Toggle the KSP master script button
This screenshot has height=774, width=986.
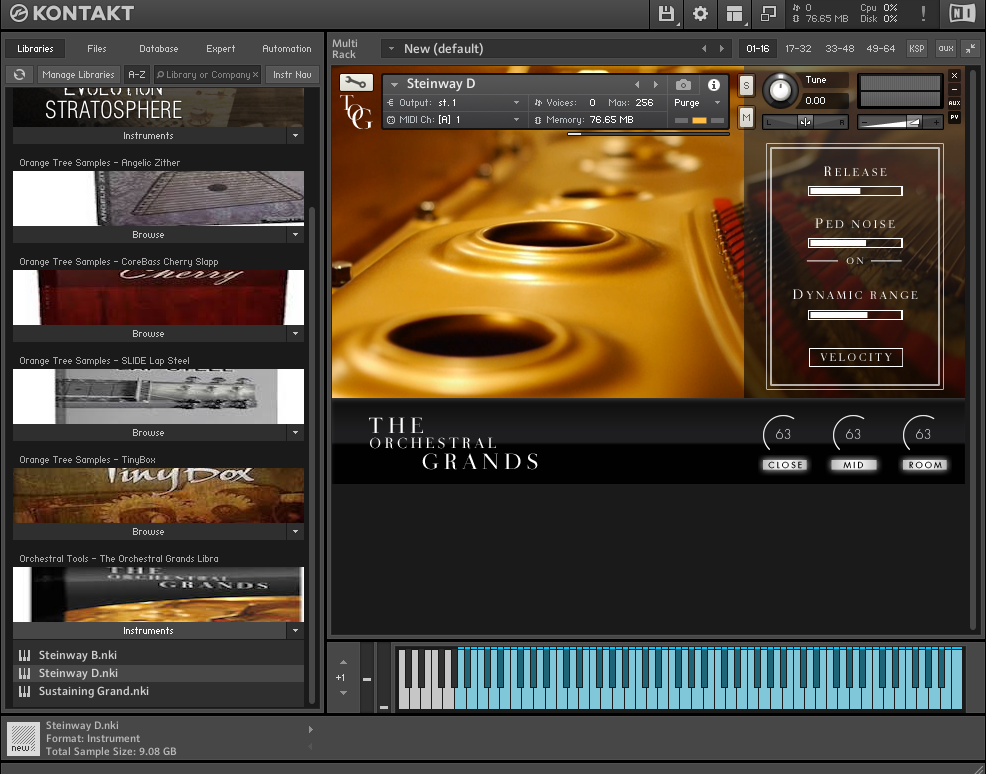(917, 48)
